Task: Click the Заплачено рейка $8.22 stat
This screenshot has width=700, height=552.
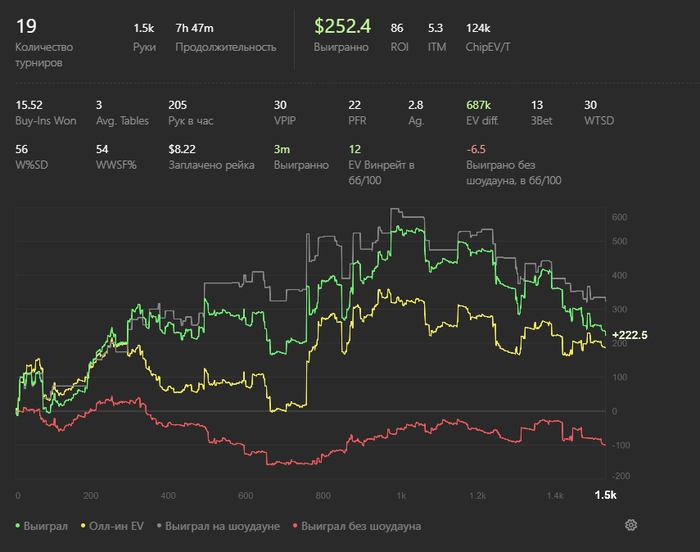Action: coord(181,148)
